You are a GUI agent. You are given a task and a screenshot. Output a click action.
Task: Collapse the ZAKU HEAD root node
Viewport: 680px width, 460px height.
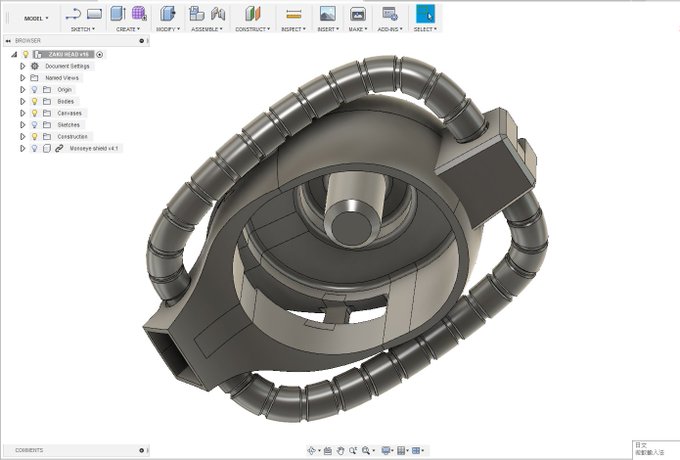(14, 54)
